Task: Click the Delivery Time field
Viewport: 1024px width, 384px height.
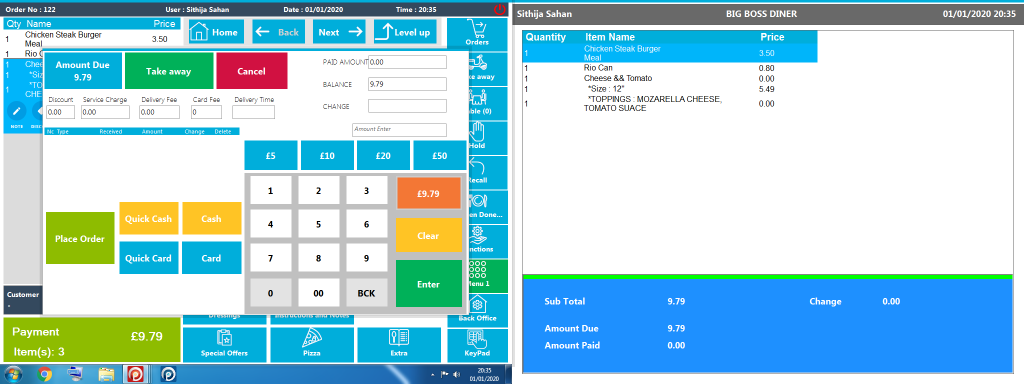Action: [253, 112]
